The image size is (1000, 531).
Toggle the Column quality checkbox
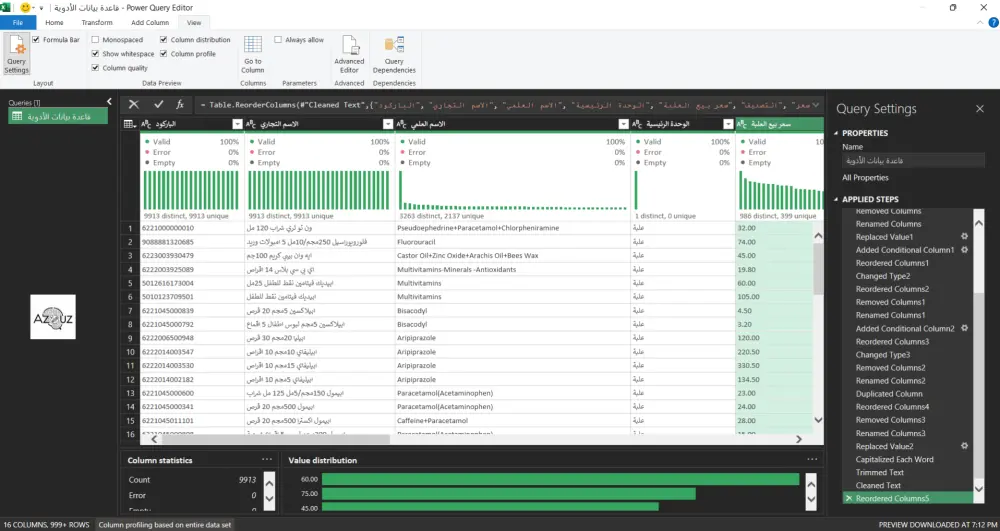pos(95,68)
